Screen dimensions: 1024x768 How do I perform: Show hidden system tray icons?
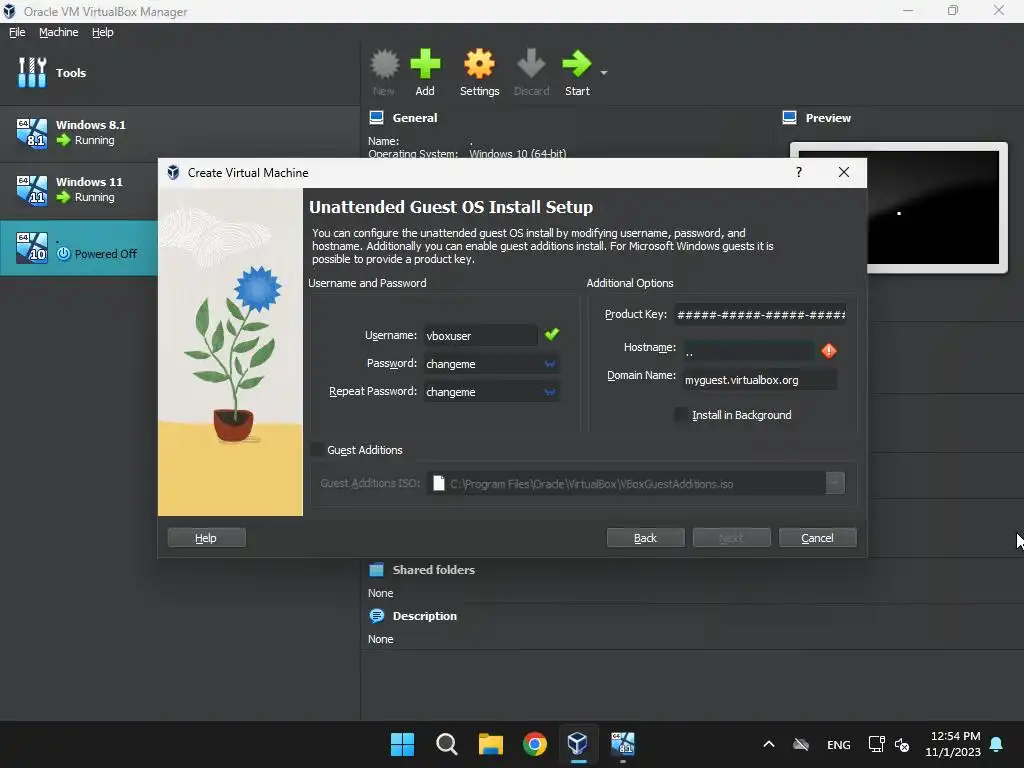click(769, 744)
